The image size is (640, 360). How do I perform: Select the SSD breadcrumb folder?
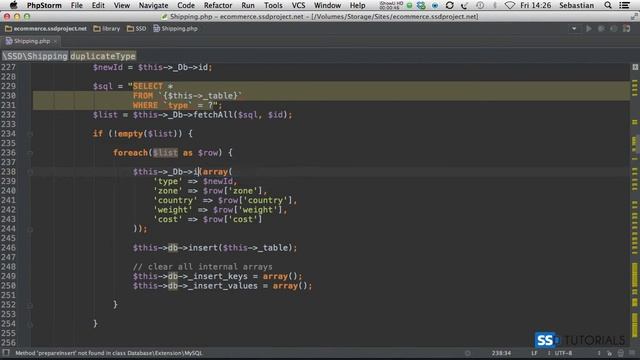136,29
